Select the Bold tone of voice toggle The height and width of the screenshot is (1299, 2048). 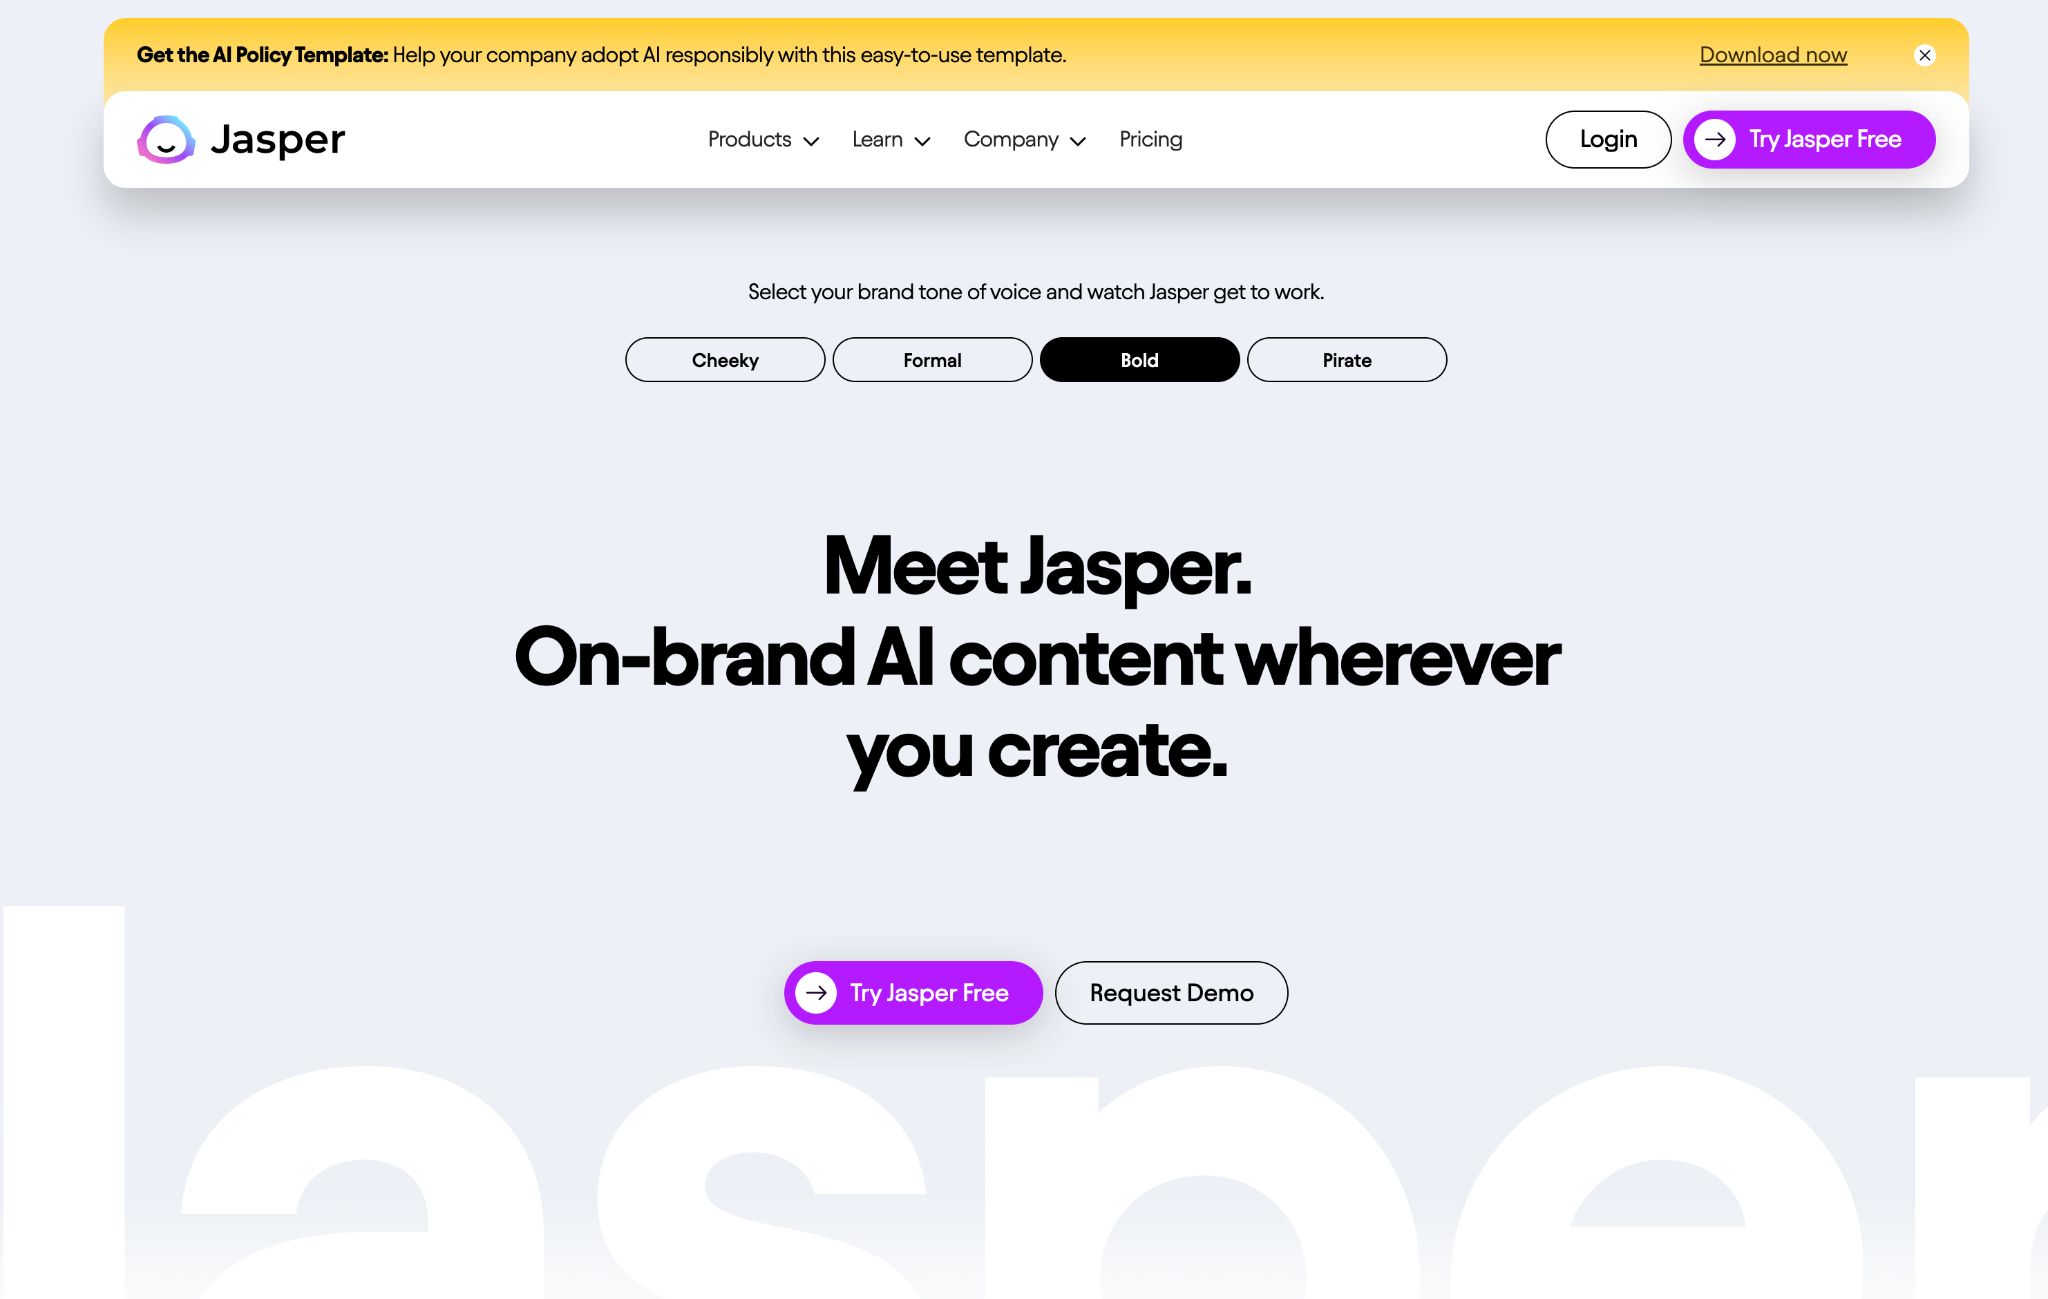click(x=1139, y=358)
